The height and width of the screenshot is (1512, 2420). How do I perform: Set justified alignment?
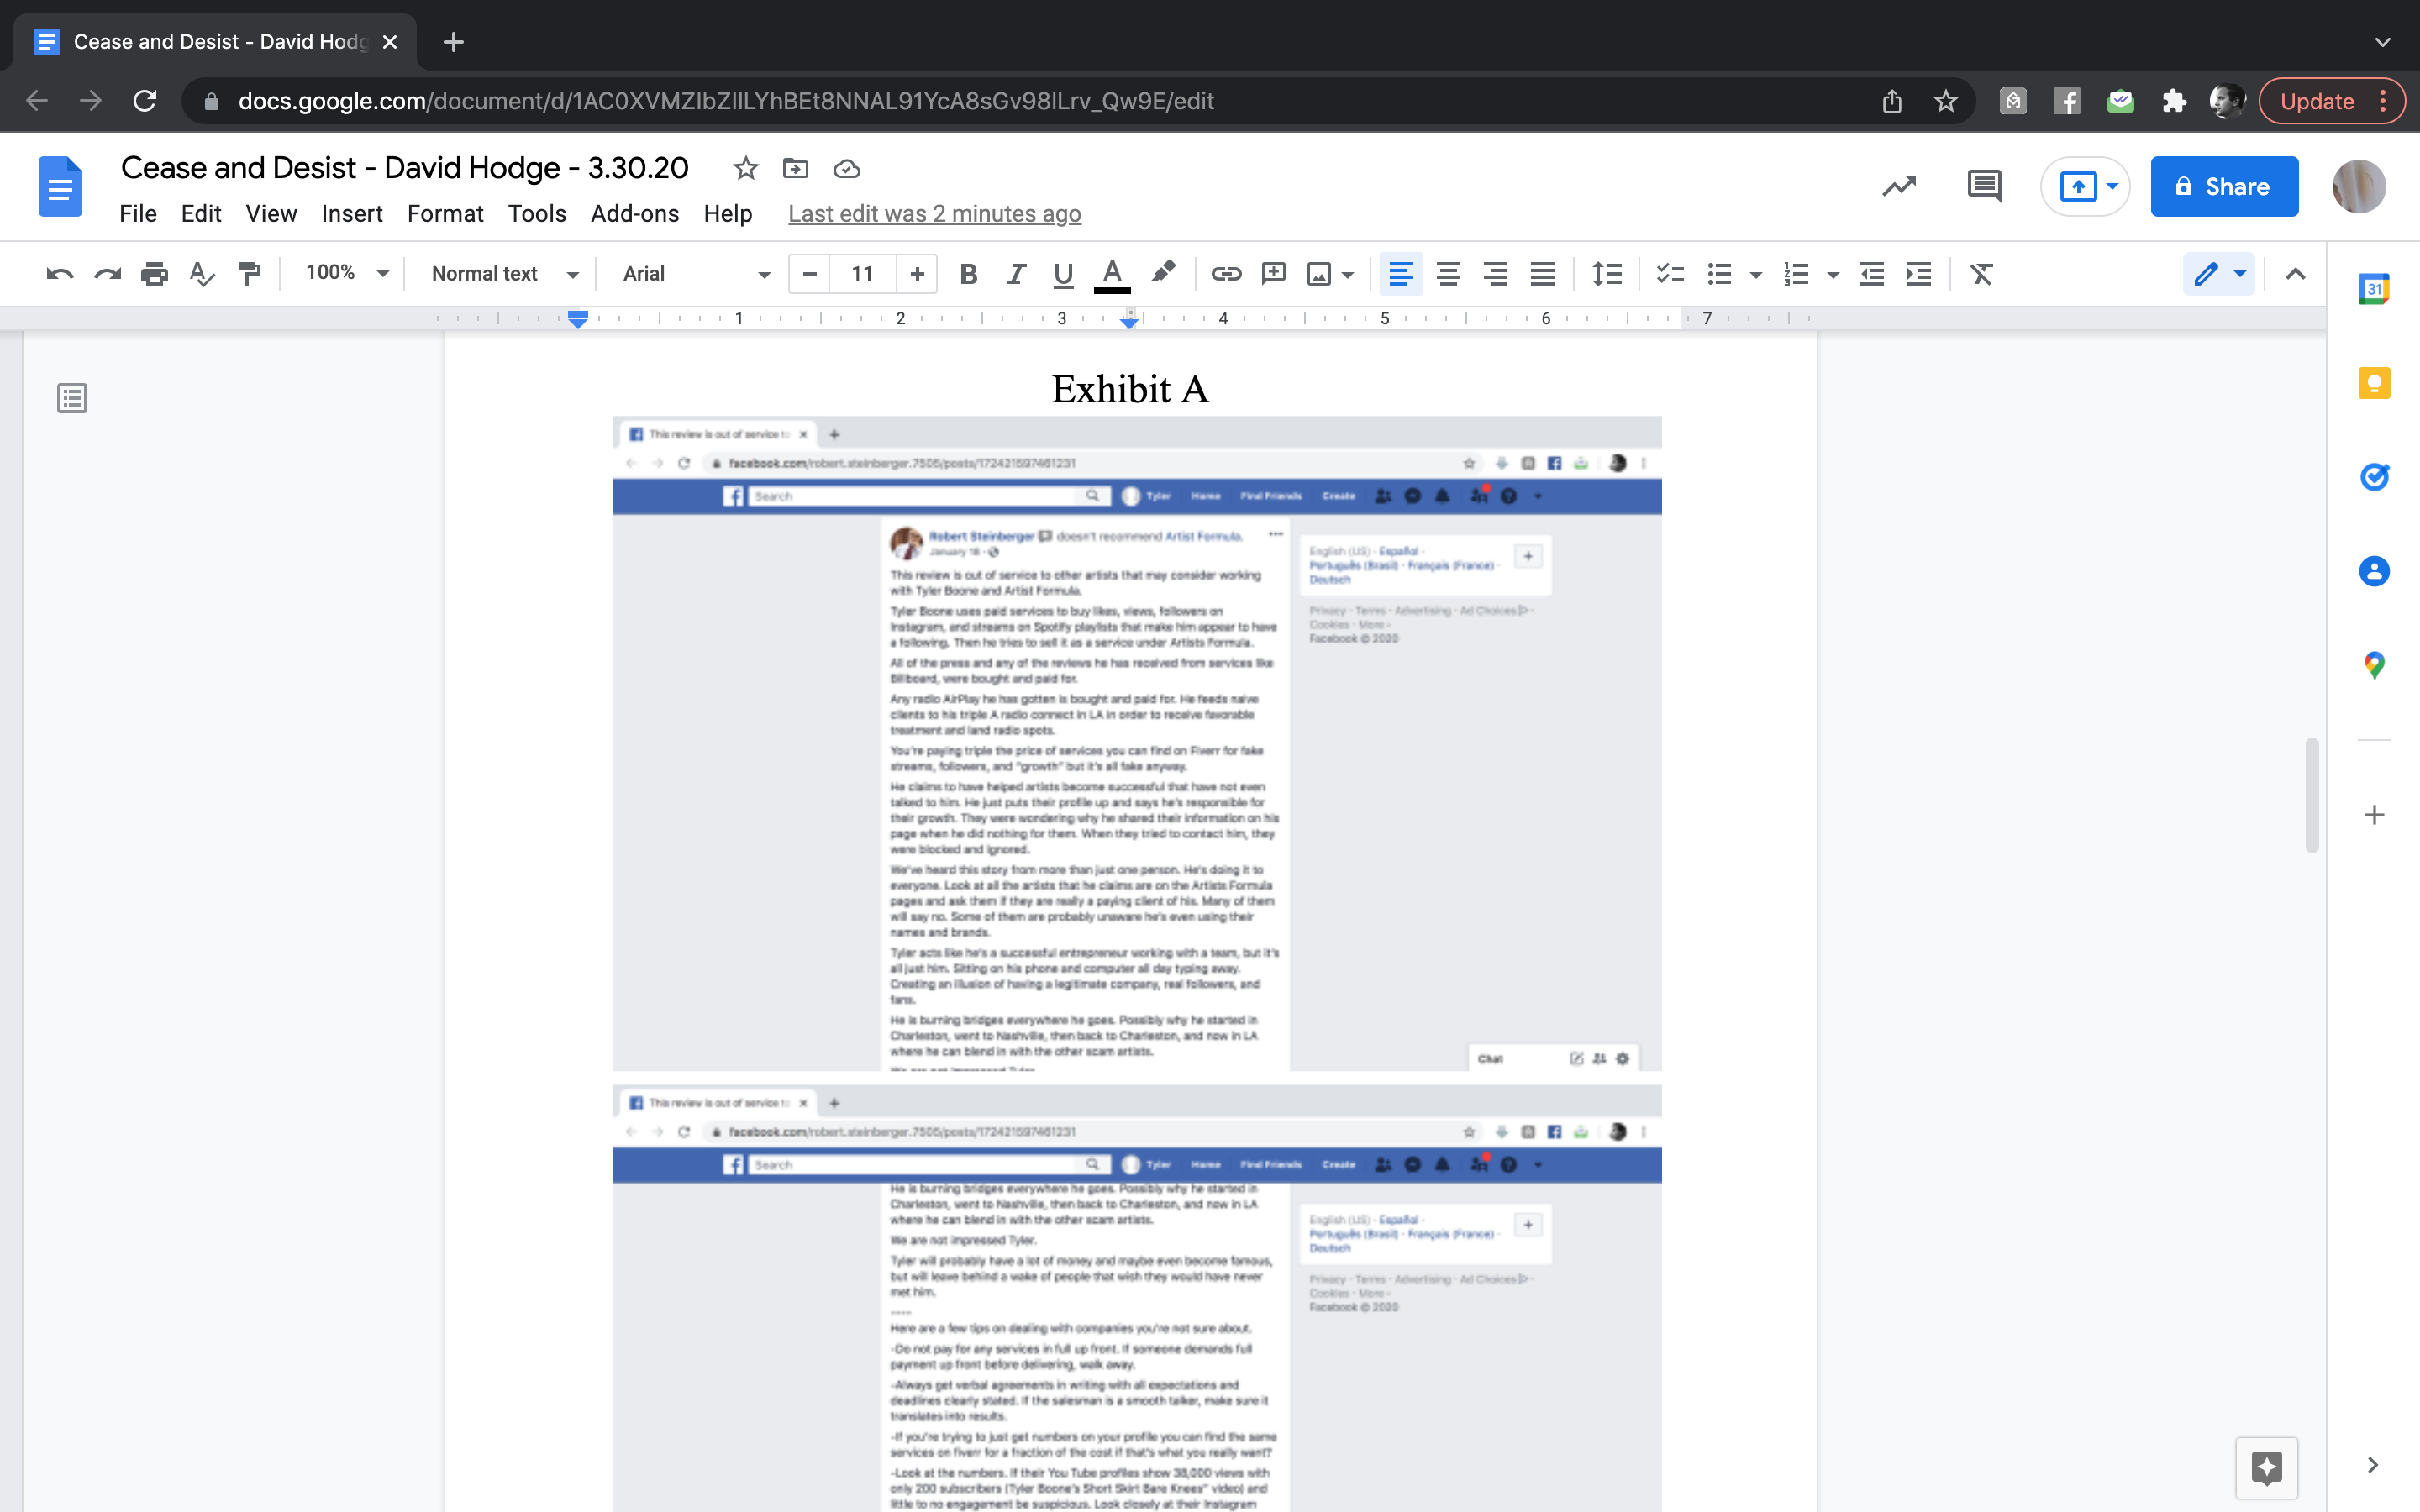tap(1542, 274)
